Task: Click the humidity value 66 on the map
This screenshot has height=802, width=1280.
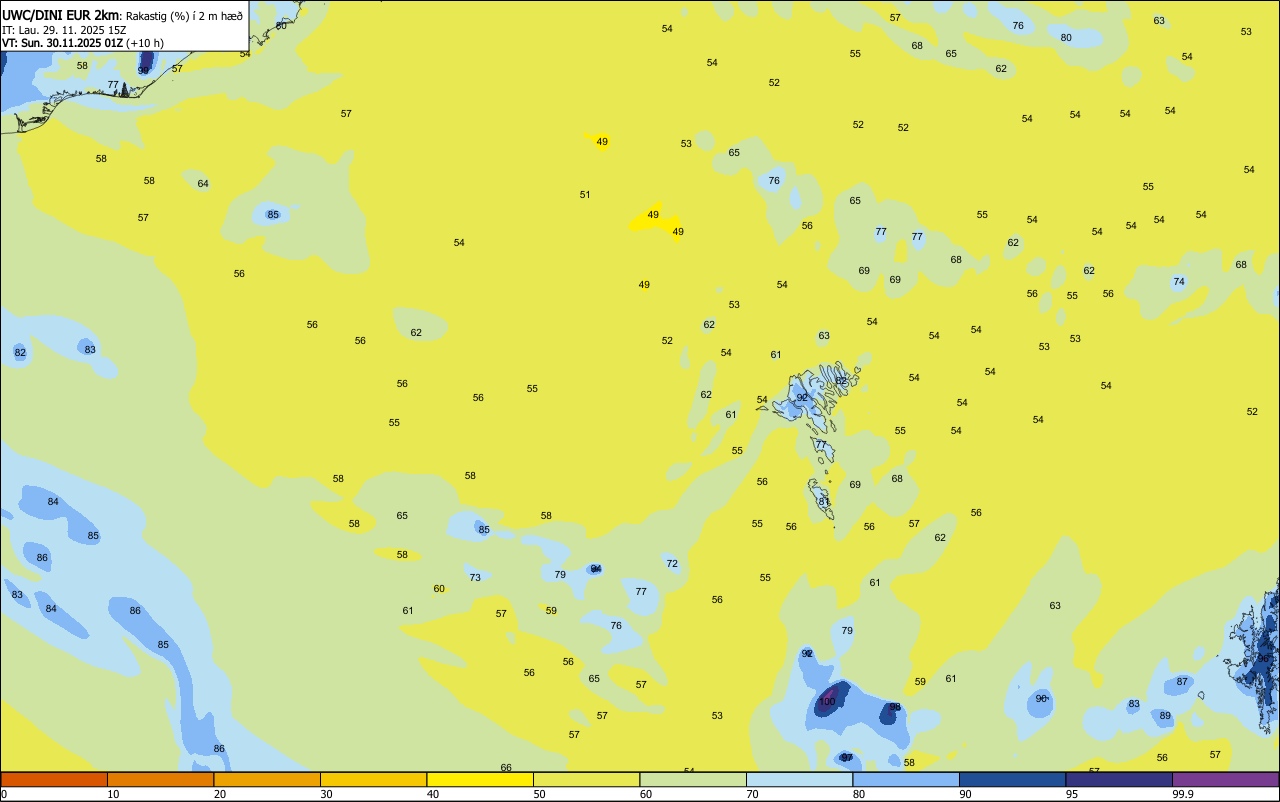Action: tap(506, 768)
